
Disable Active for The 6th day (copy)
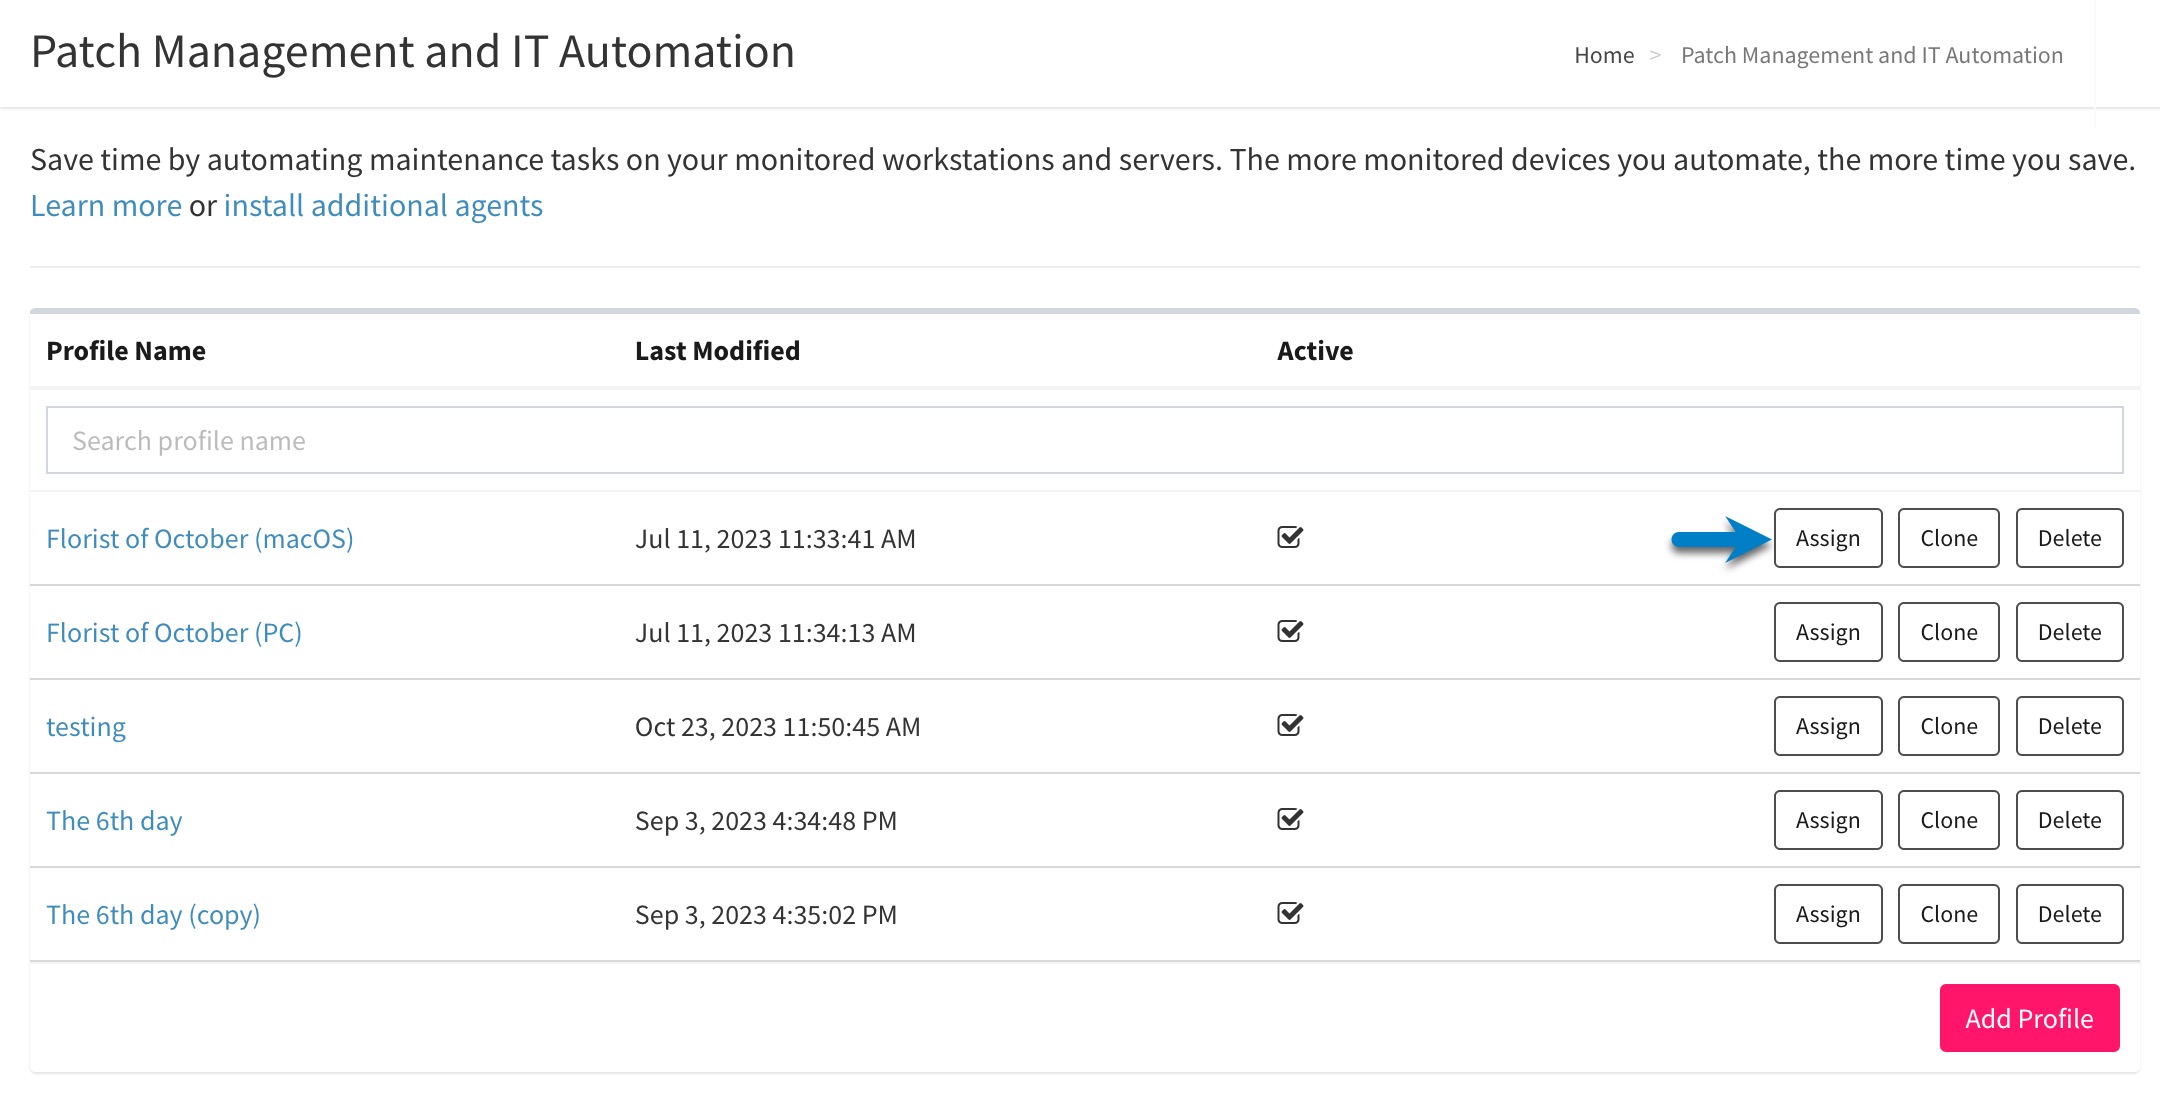click(x=1290, y=913)
